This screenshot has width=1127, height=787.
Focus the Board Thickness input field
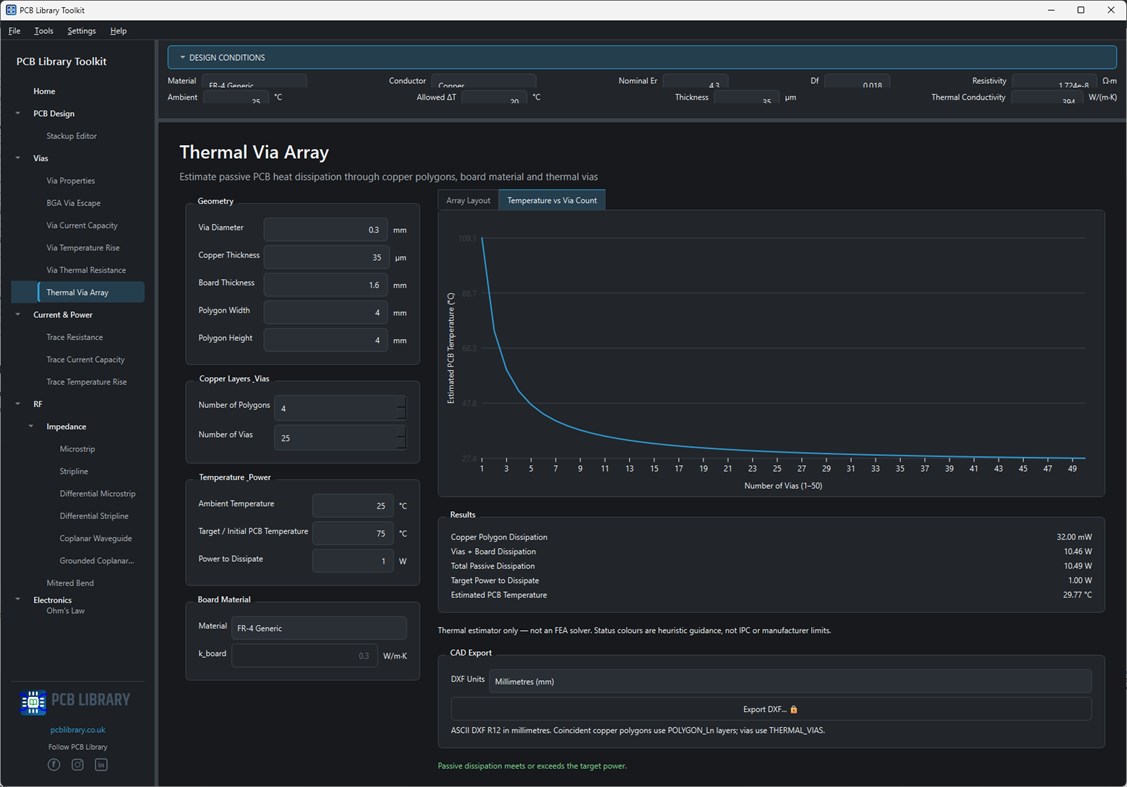point(326,285)
